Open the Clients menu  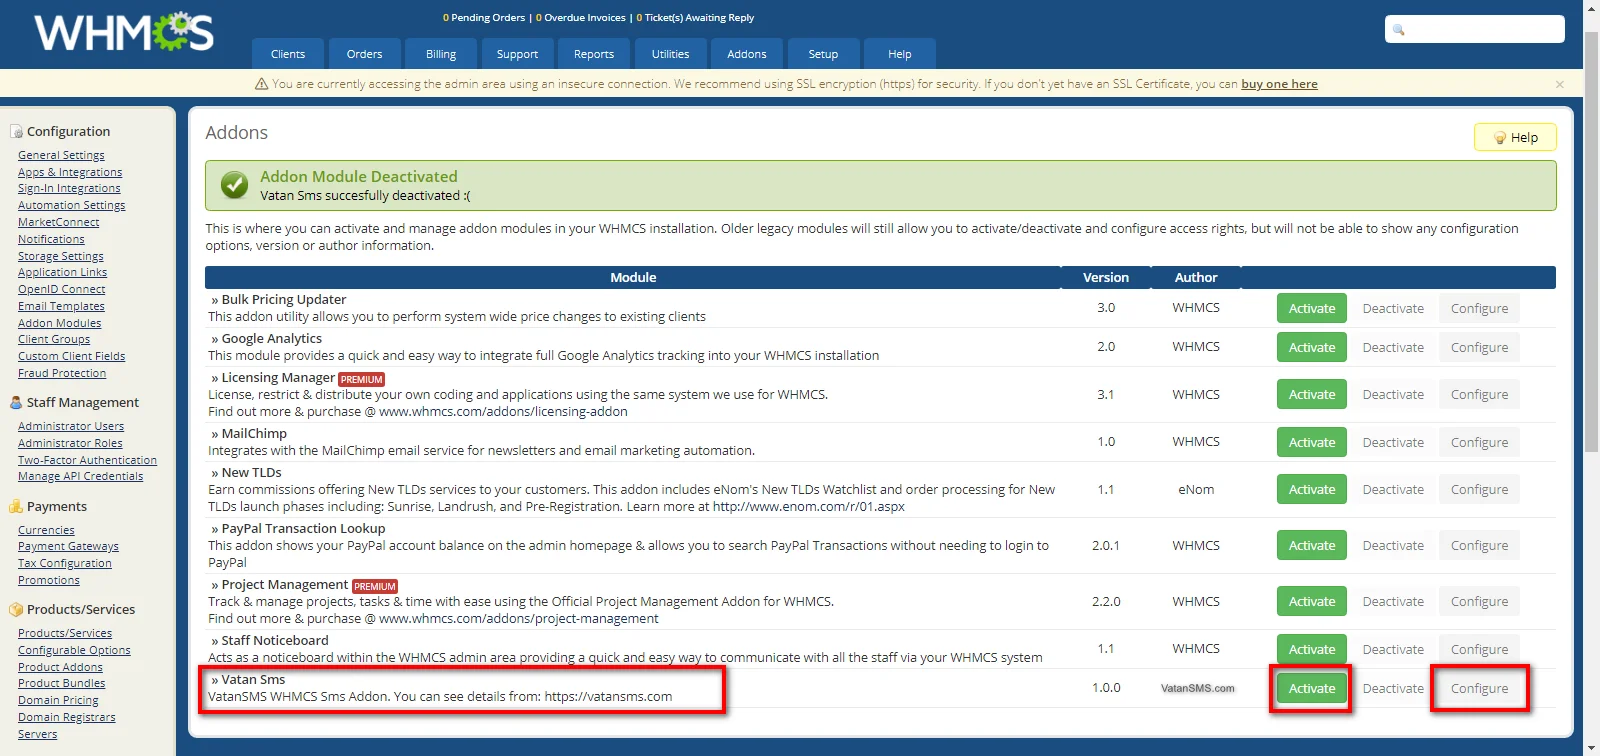[x=288, y=54]
